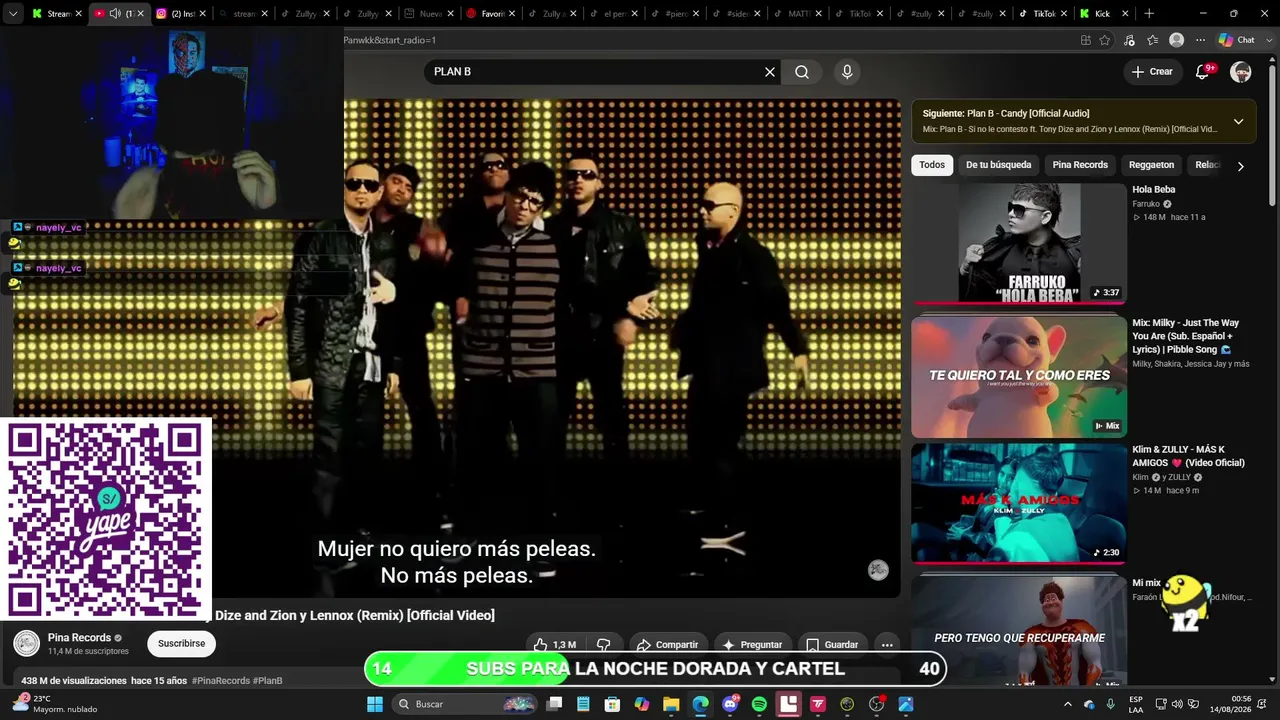Open the Klim & ZULLY - MÁS K AMIGOS title
Screen dimensions: 1280x720
(x=1188, y=456)
